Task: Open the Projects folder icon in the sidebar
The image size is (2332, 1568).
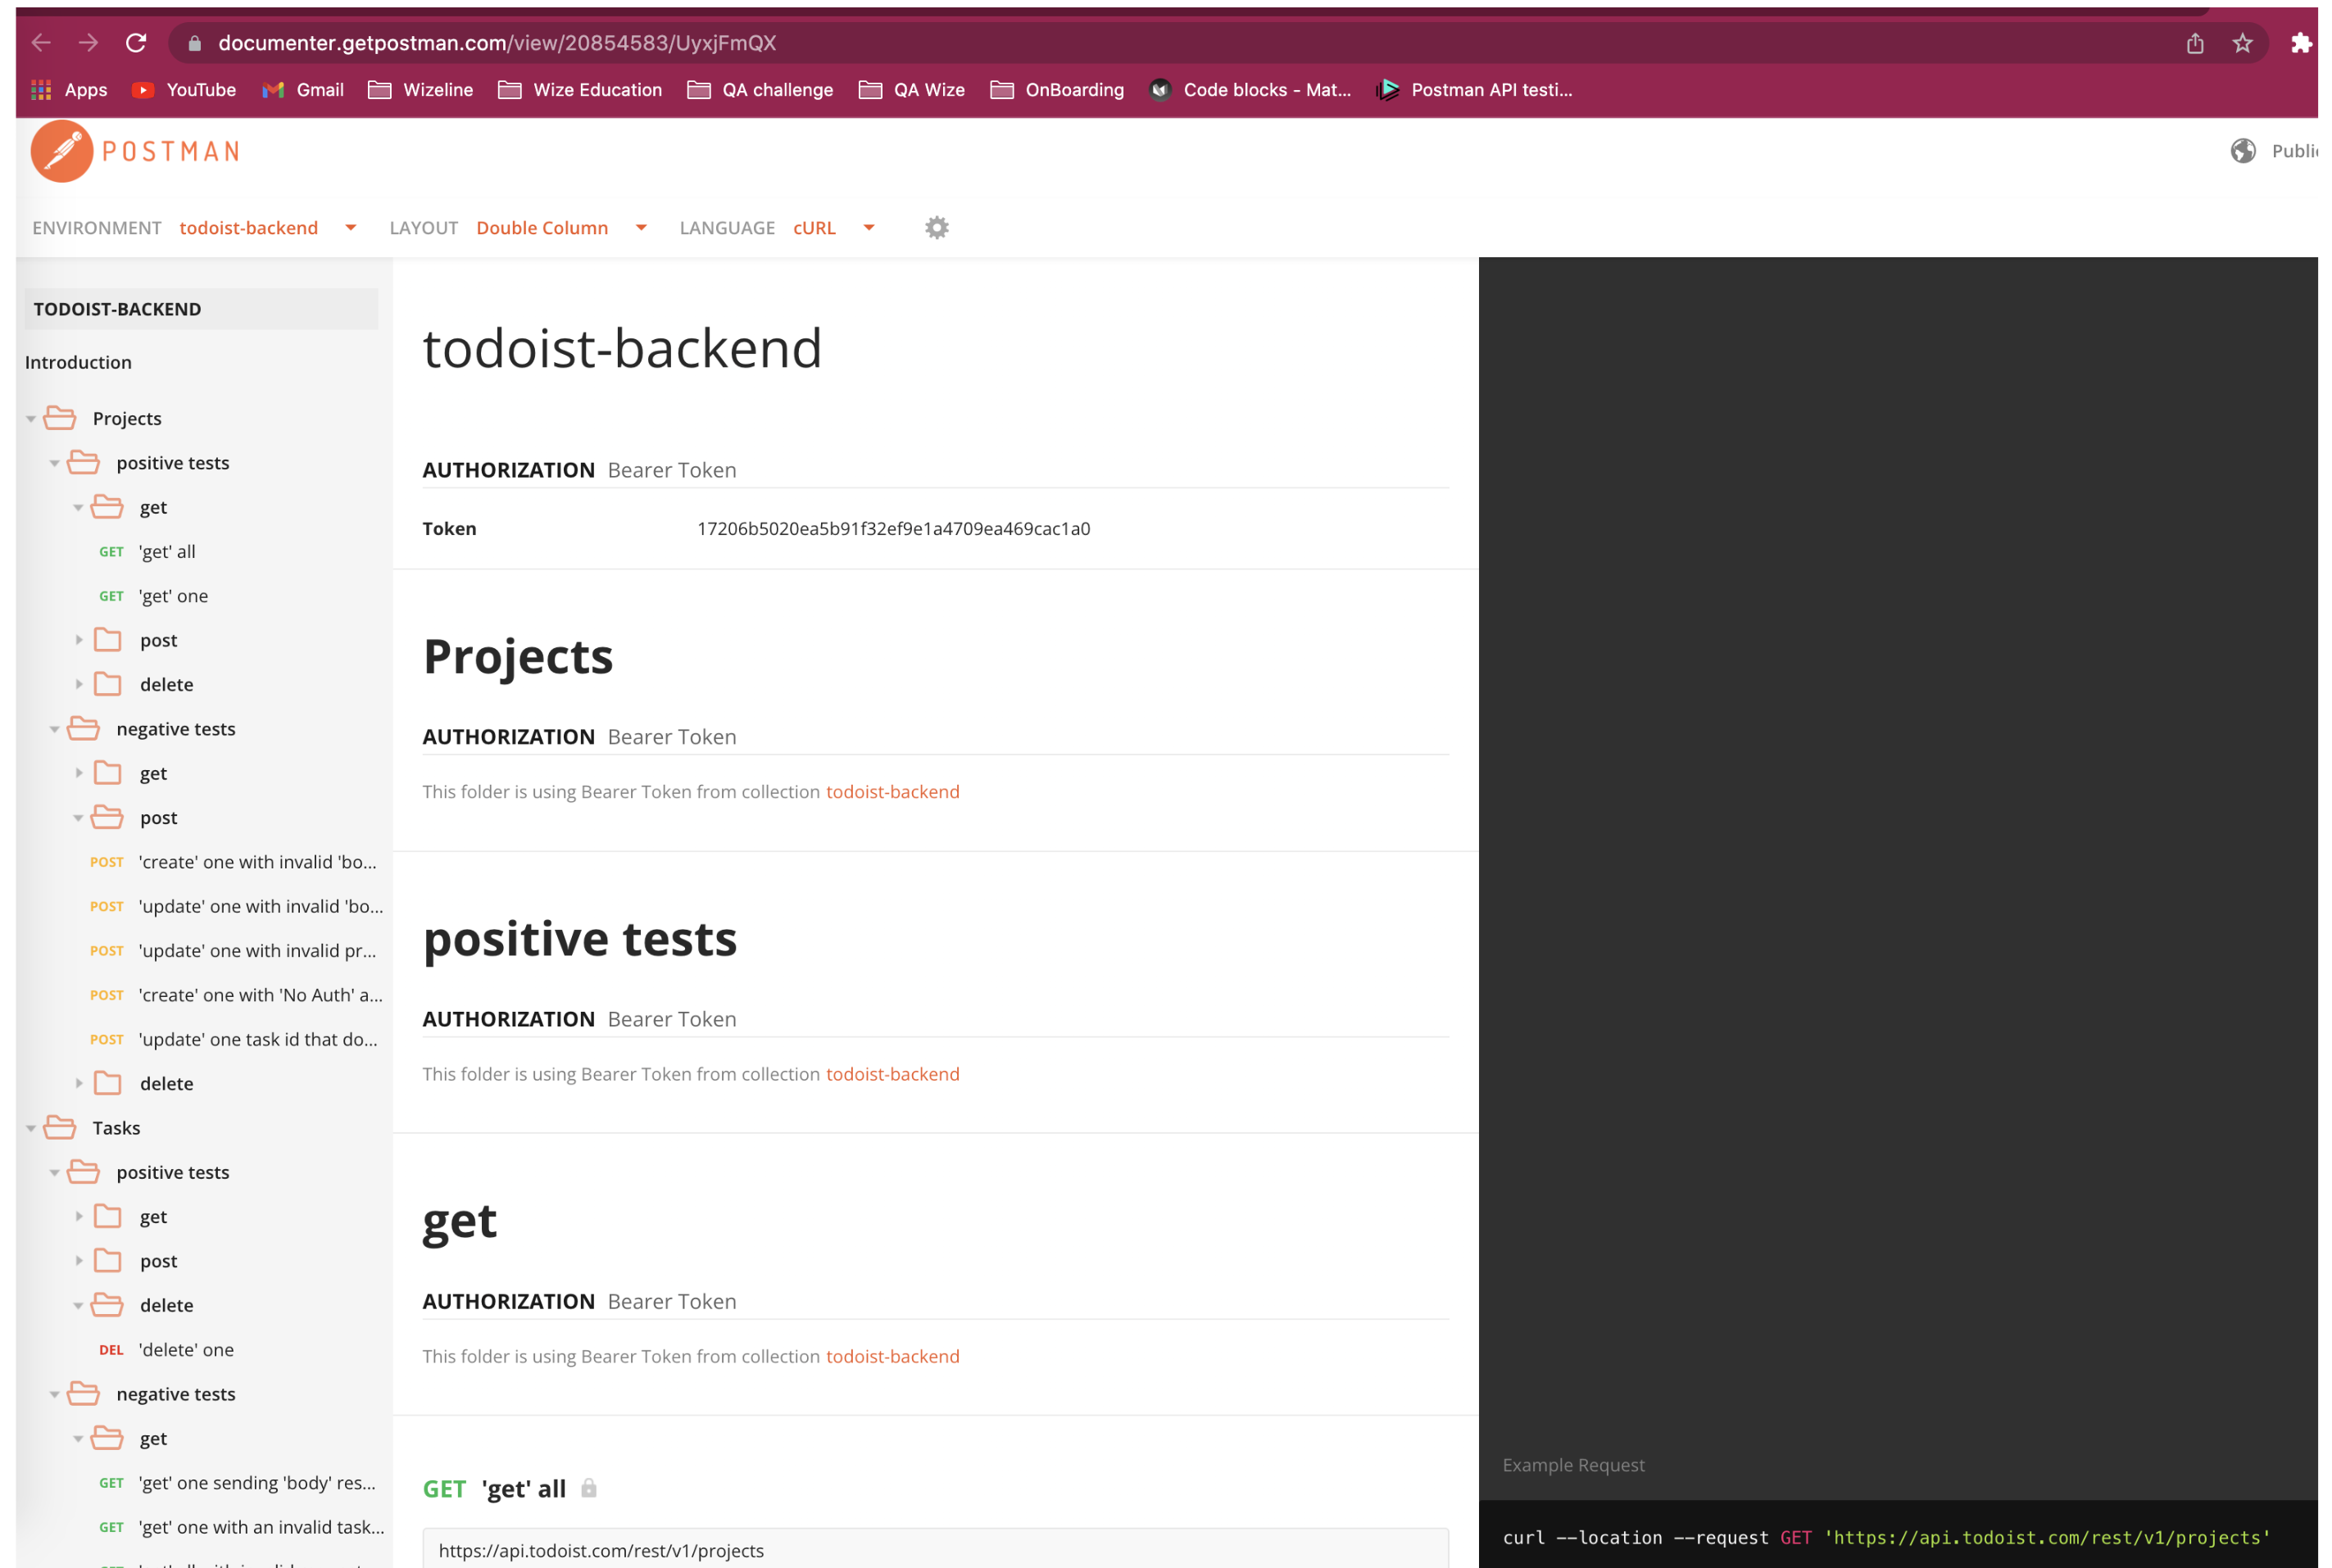Action: pyautogui.click(x=58, y=418)
